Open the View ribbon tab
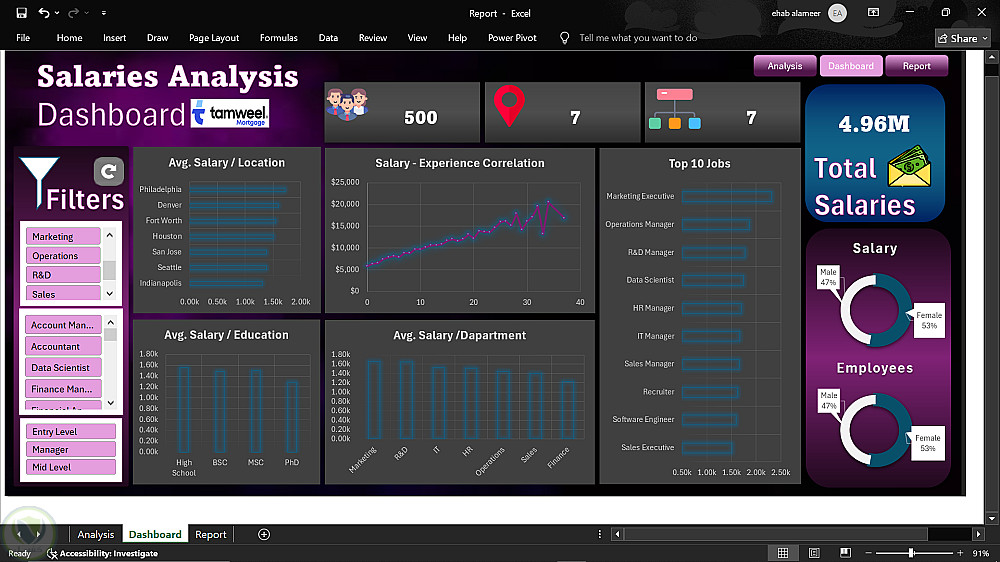The width and height of the screenshot is (1000, 562). pyautogui.click(x=417, y=38)
